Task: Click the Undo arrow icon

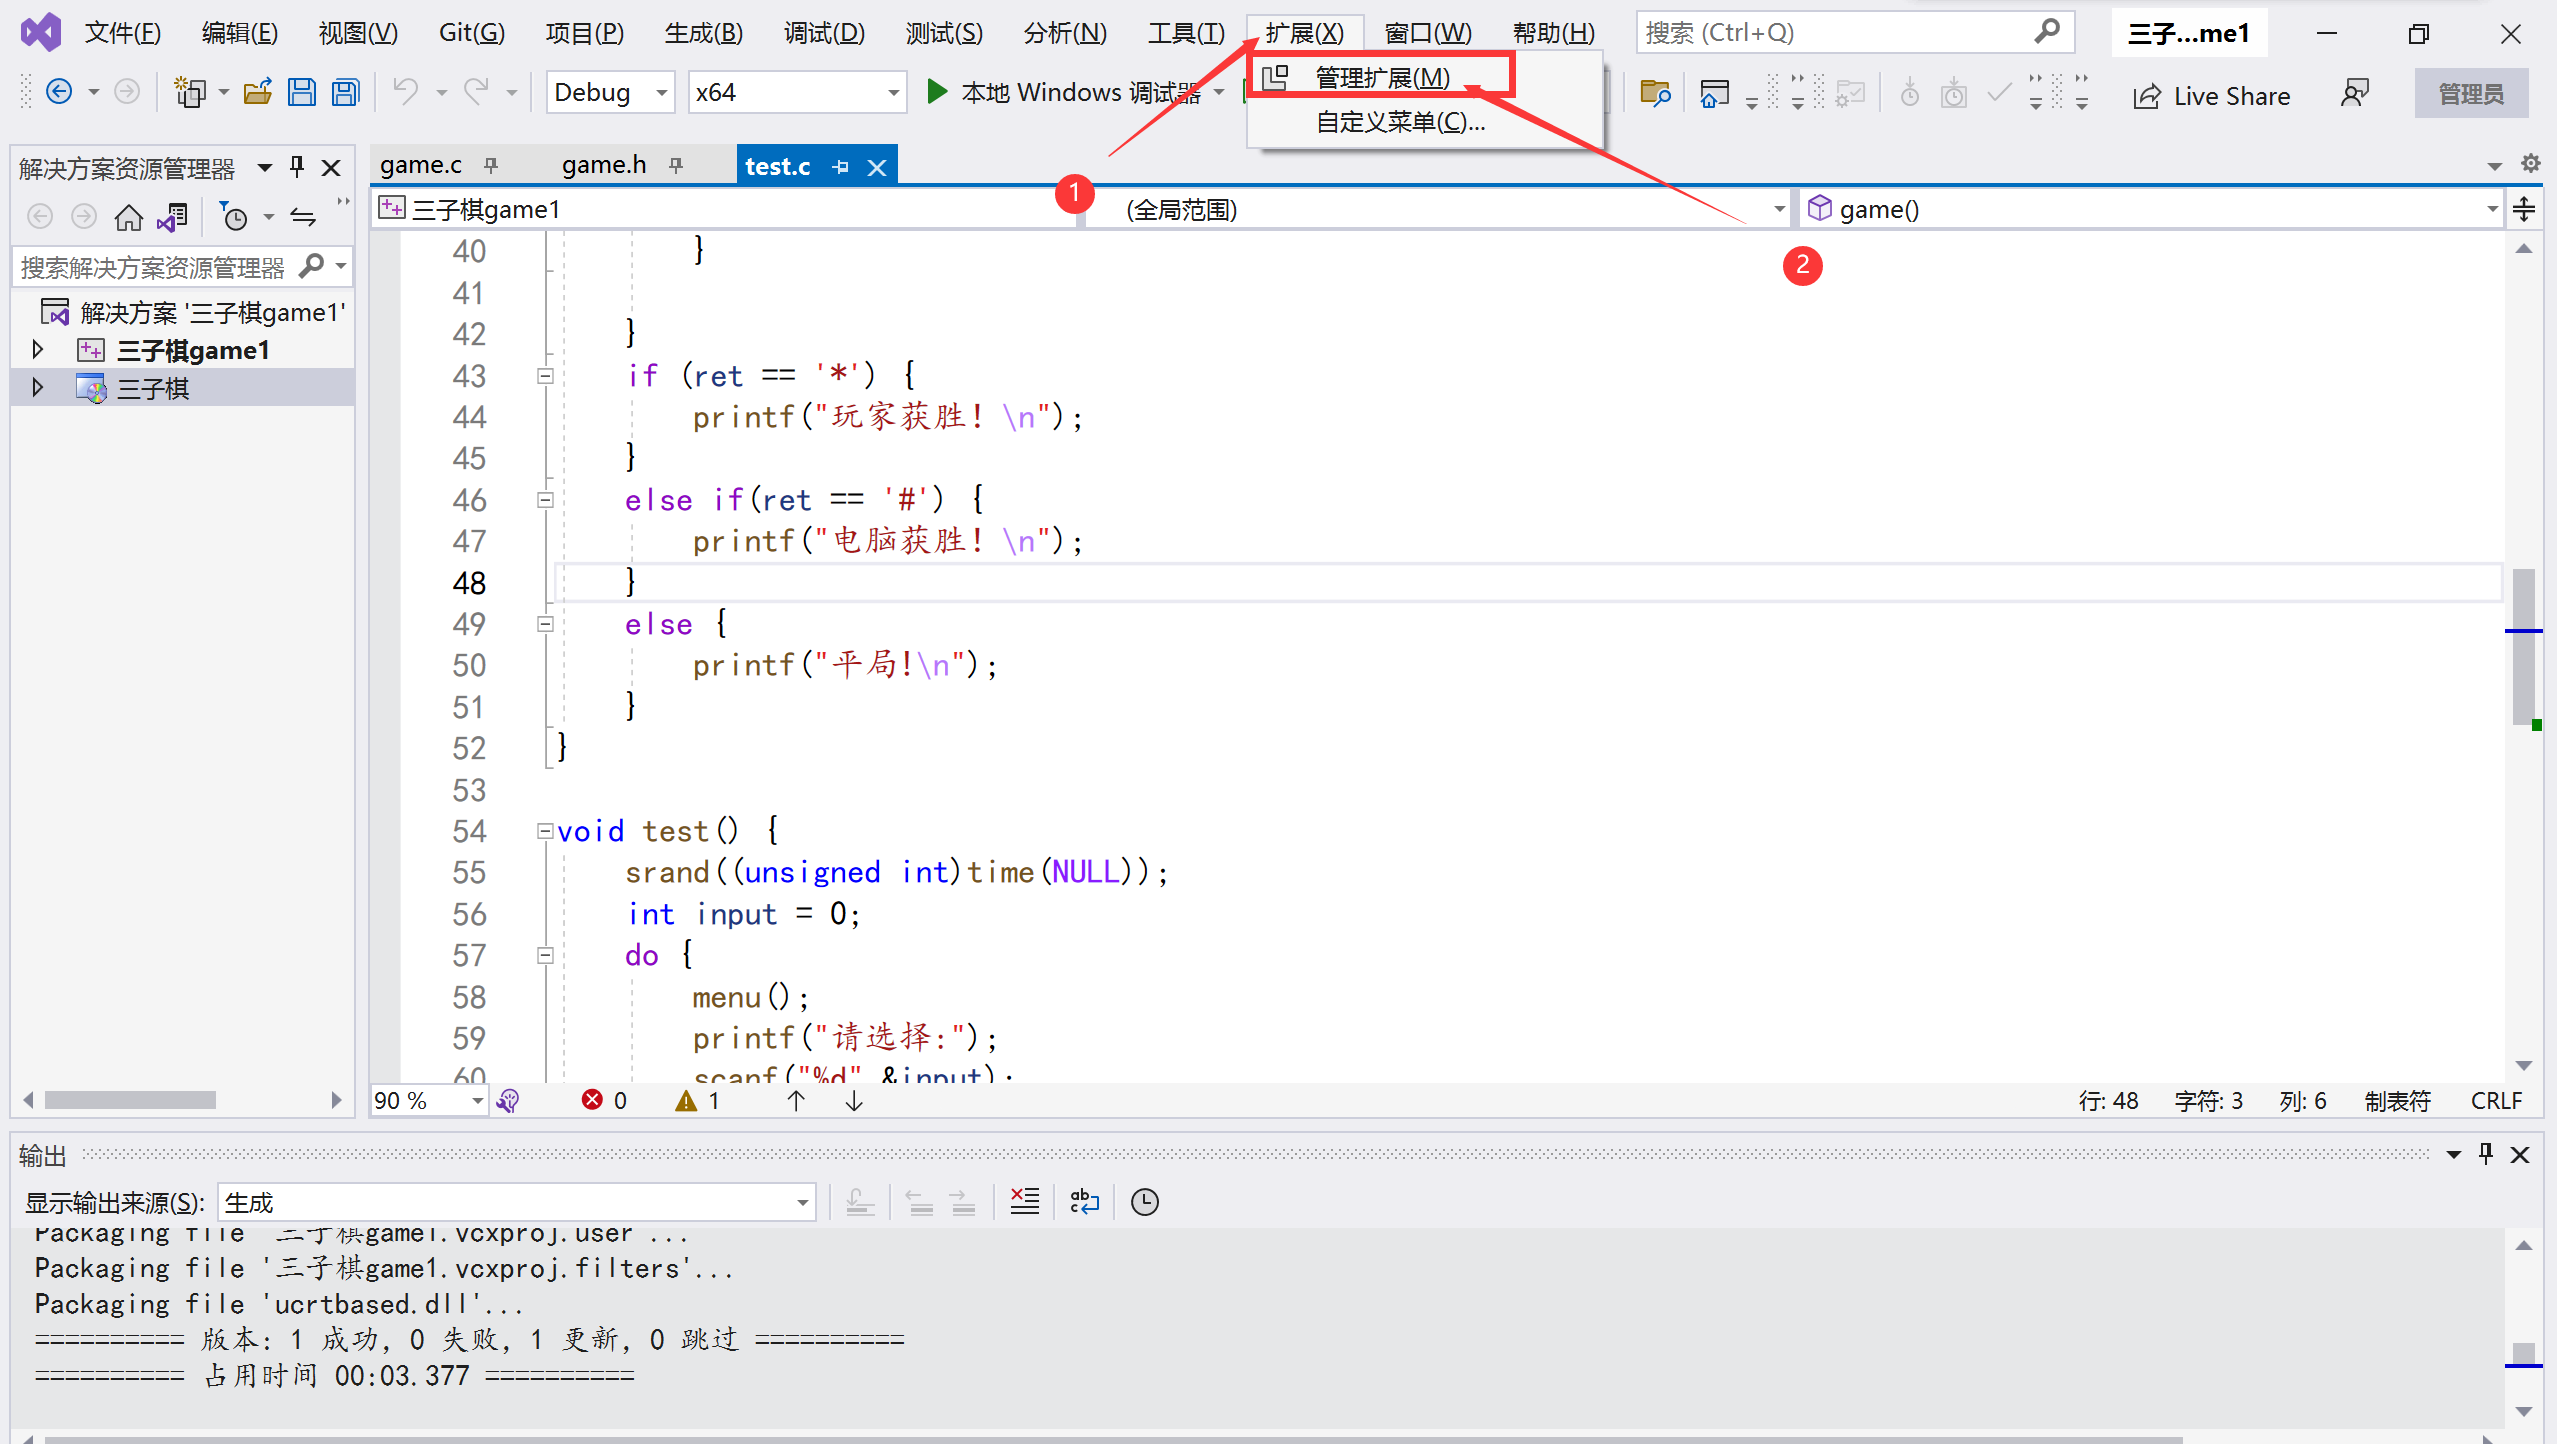Action: (x=405, y=92)
